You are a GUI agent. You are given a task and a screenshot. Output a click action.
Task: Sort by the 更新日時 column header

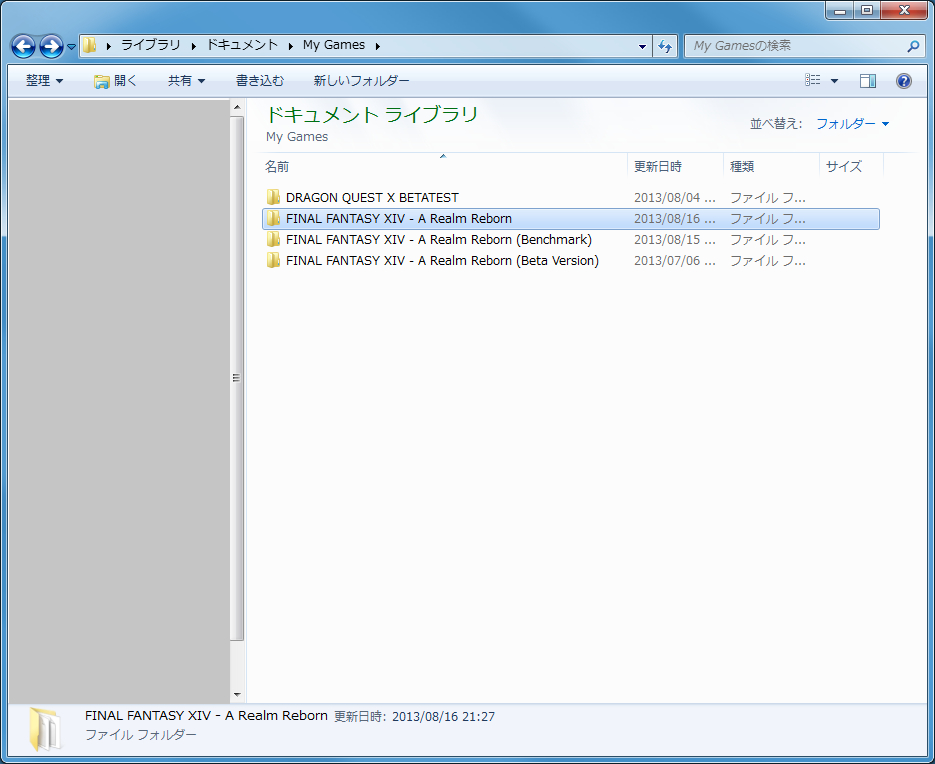click(676, 166)
